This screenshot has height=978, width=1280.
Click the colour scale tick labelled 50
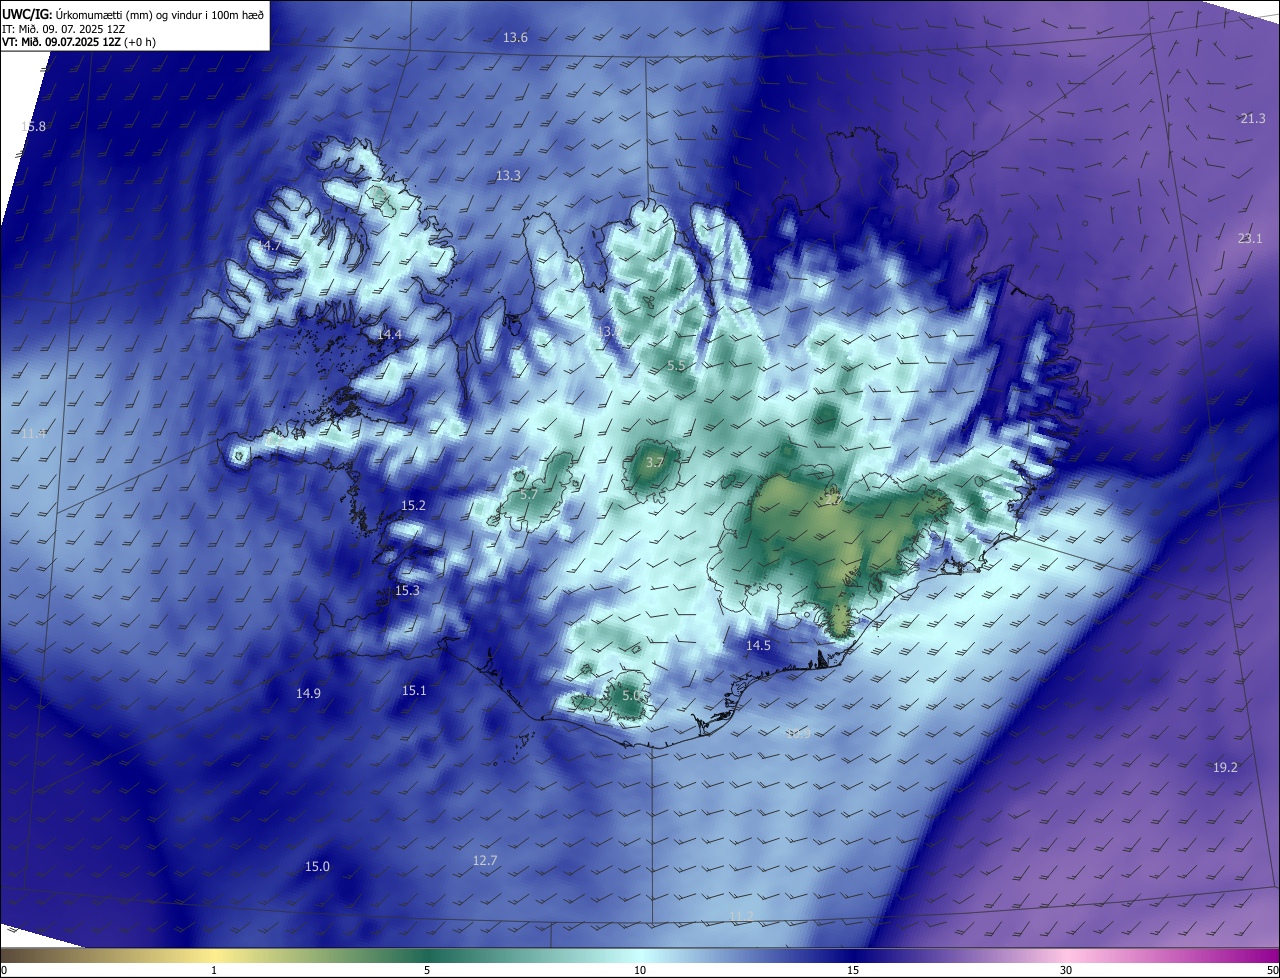click(1272, 970)
